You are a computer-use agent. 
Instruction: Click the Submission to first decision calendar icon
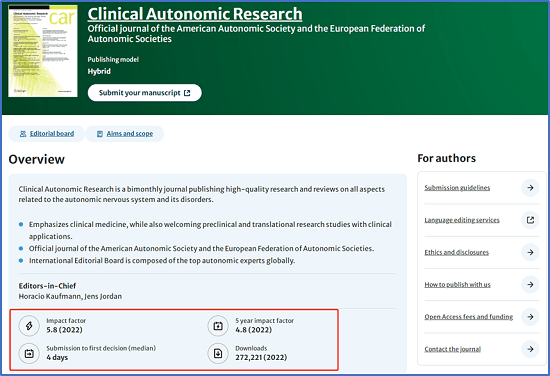coord(29,354)
